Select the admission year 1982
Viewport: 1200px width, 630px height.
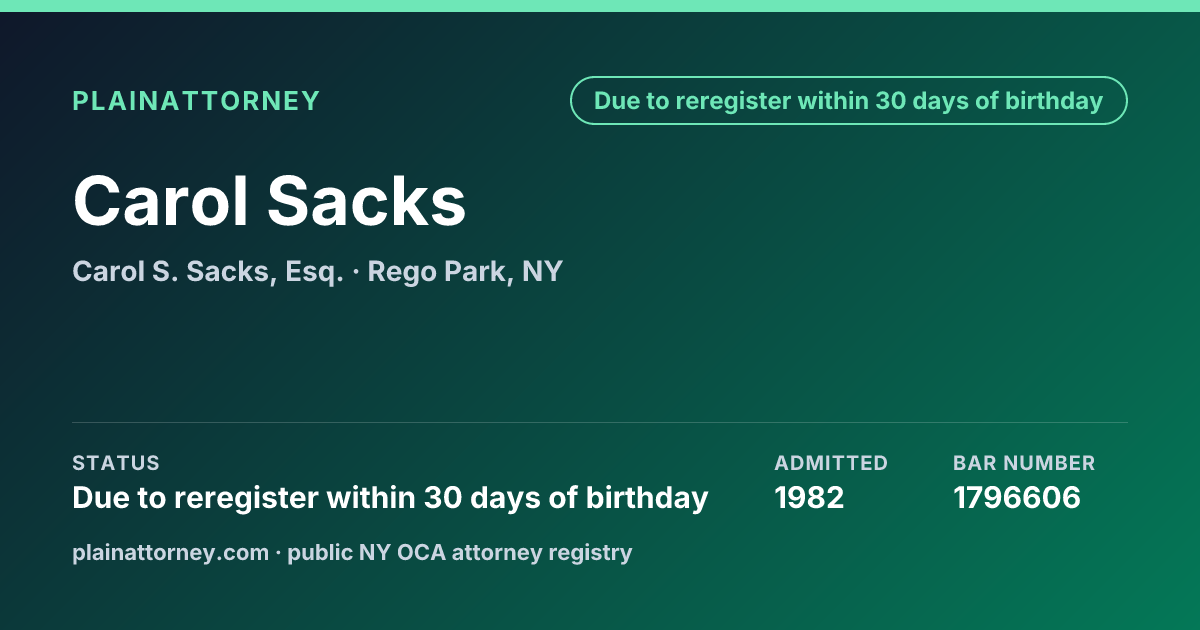click(x=809, y=497)
